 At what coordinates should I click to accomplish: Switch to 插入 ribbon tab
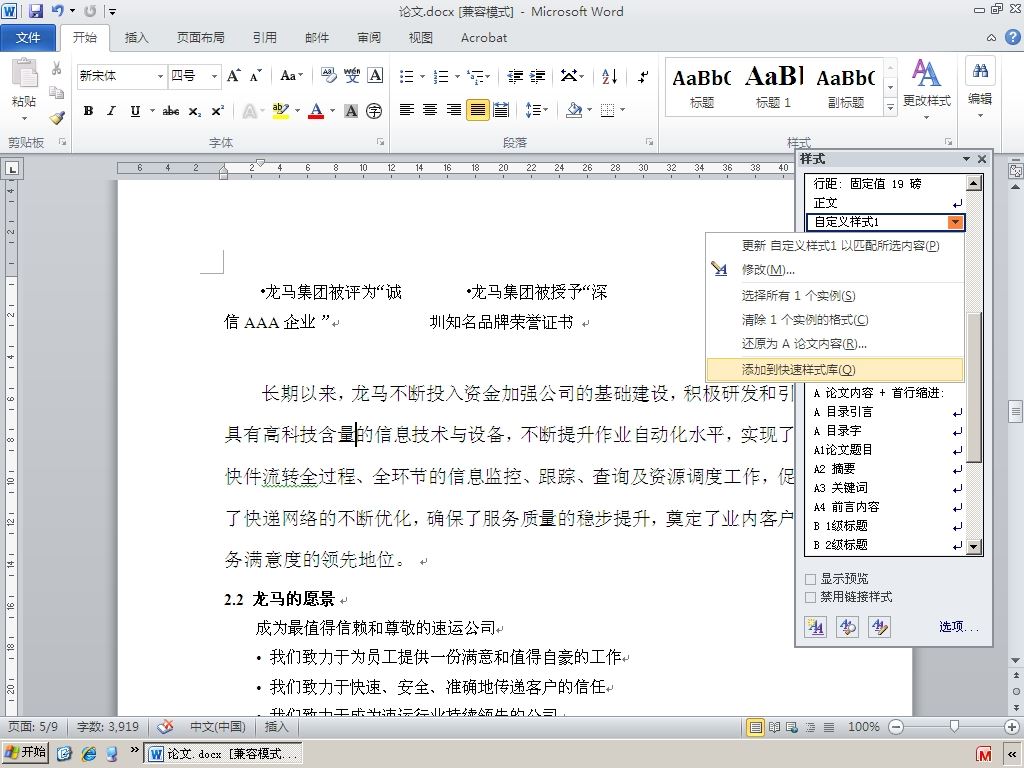136,38
